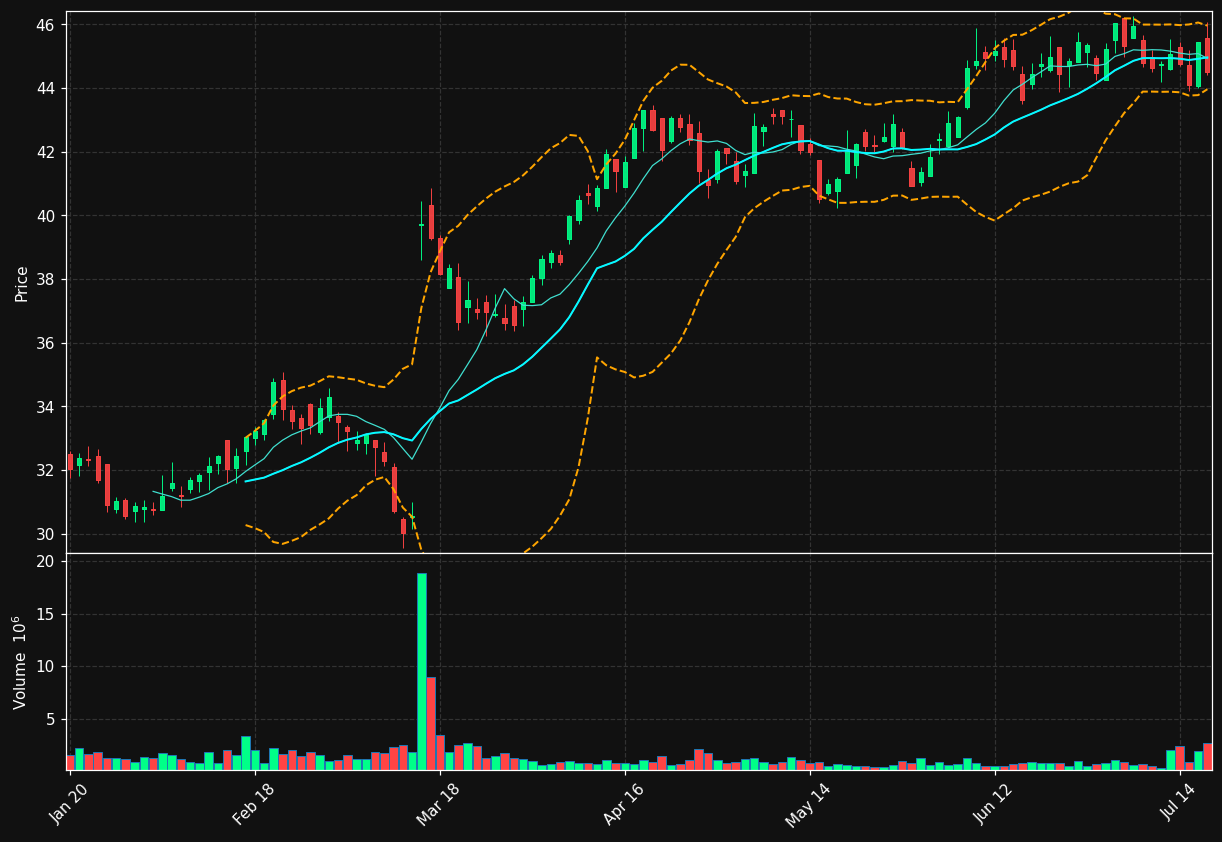Click the Volume 10^6 axis title
The height and width of the screenshot is (842, 1222).
coord(20,662)
